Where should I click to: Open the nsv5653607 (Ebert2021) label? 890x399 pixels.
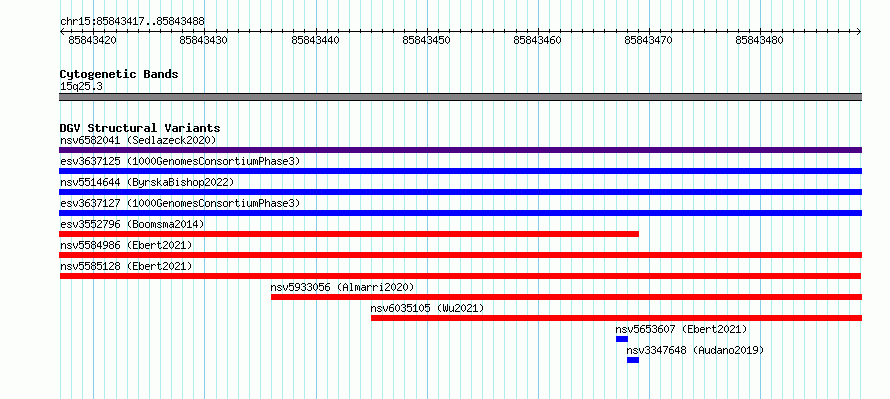[681, 329]
